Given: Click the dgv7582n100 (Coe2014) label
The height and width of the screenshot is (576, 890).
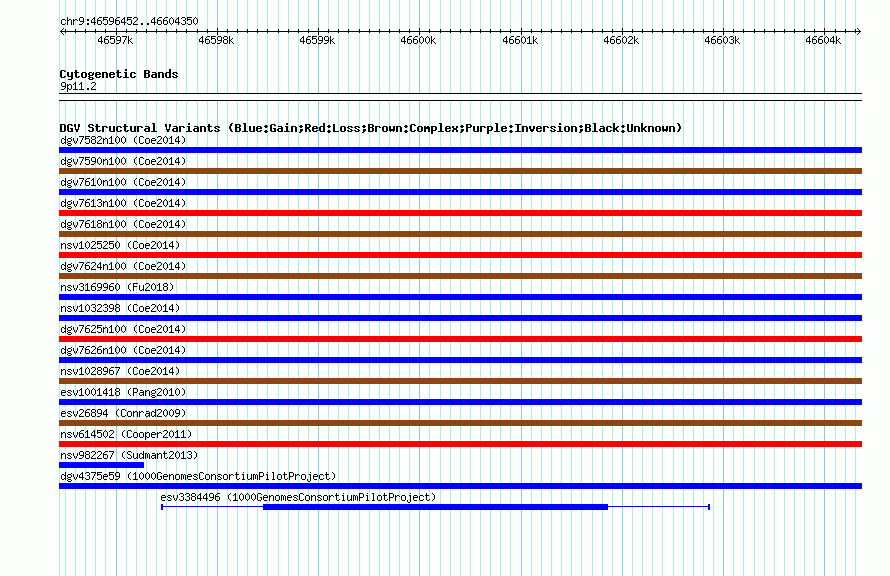Looking at the screenshot, I should pos(123,140).
